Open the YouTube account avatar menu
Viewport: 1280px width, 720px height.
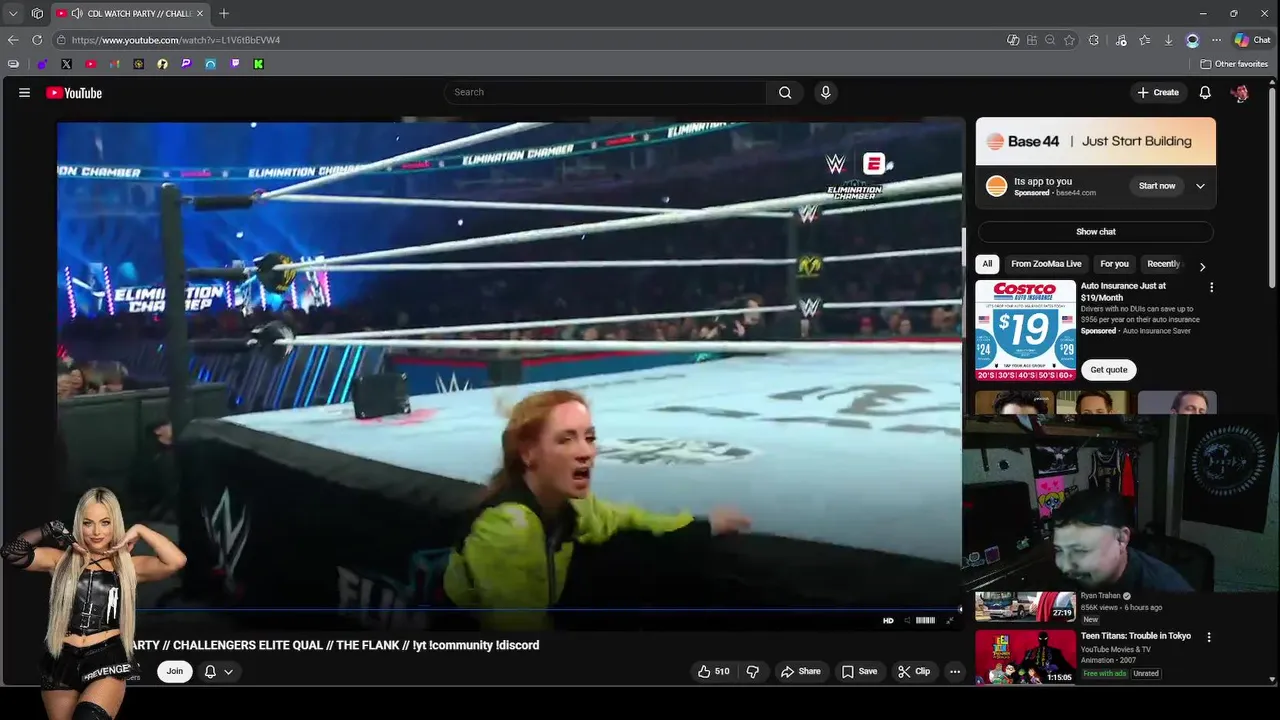(1240, 93)
